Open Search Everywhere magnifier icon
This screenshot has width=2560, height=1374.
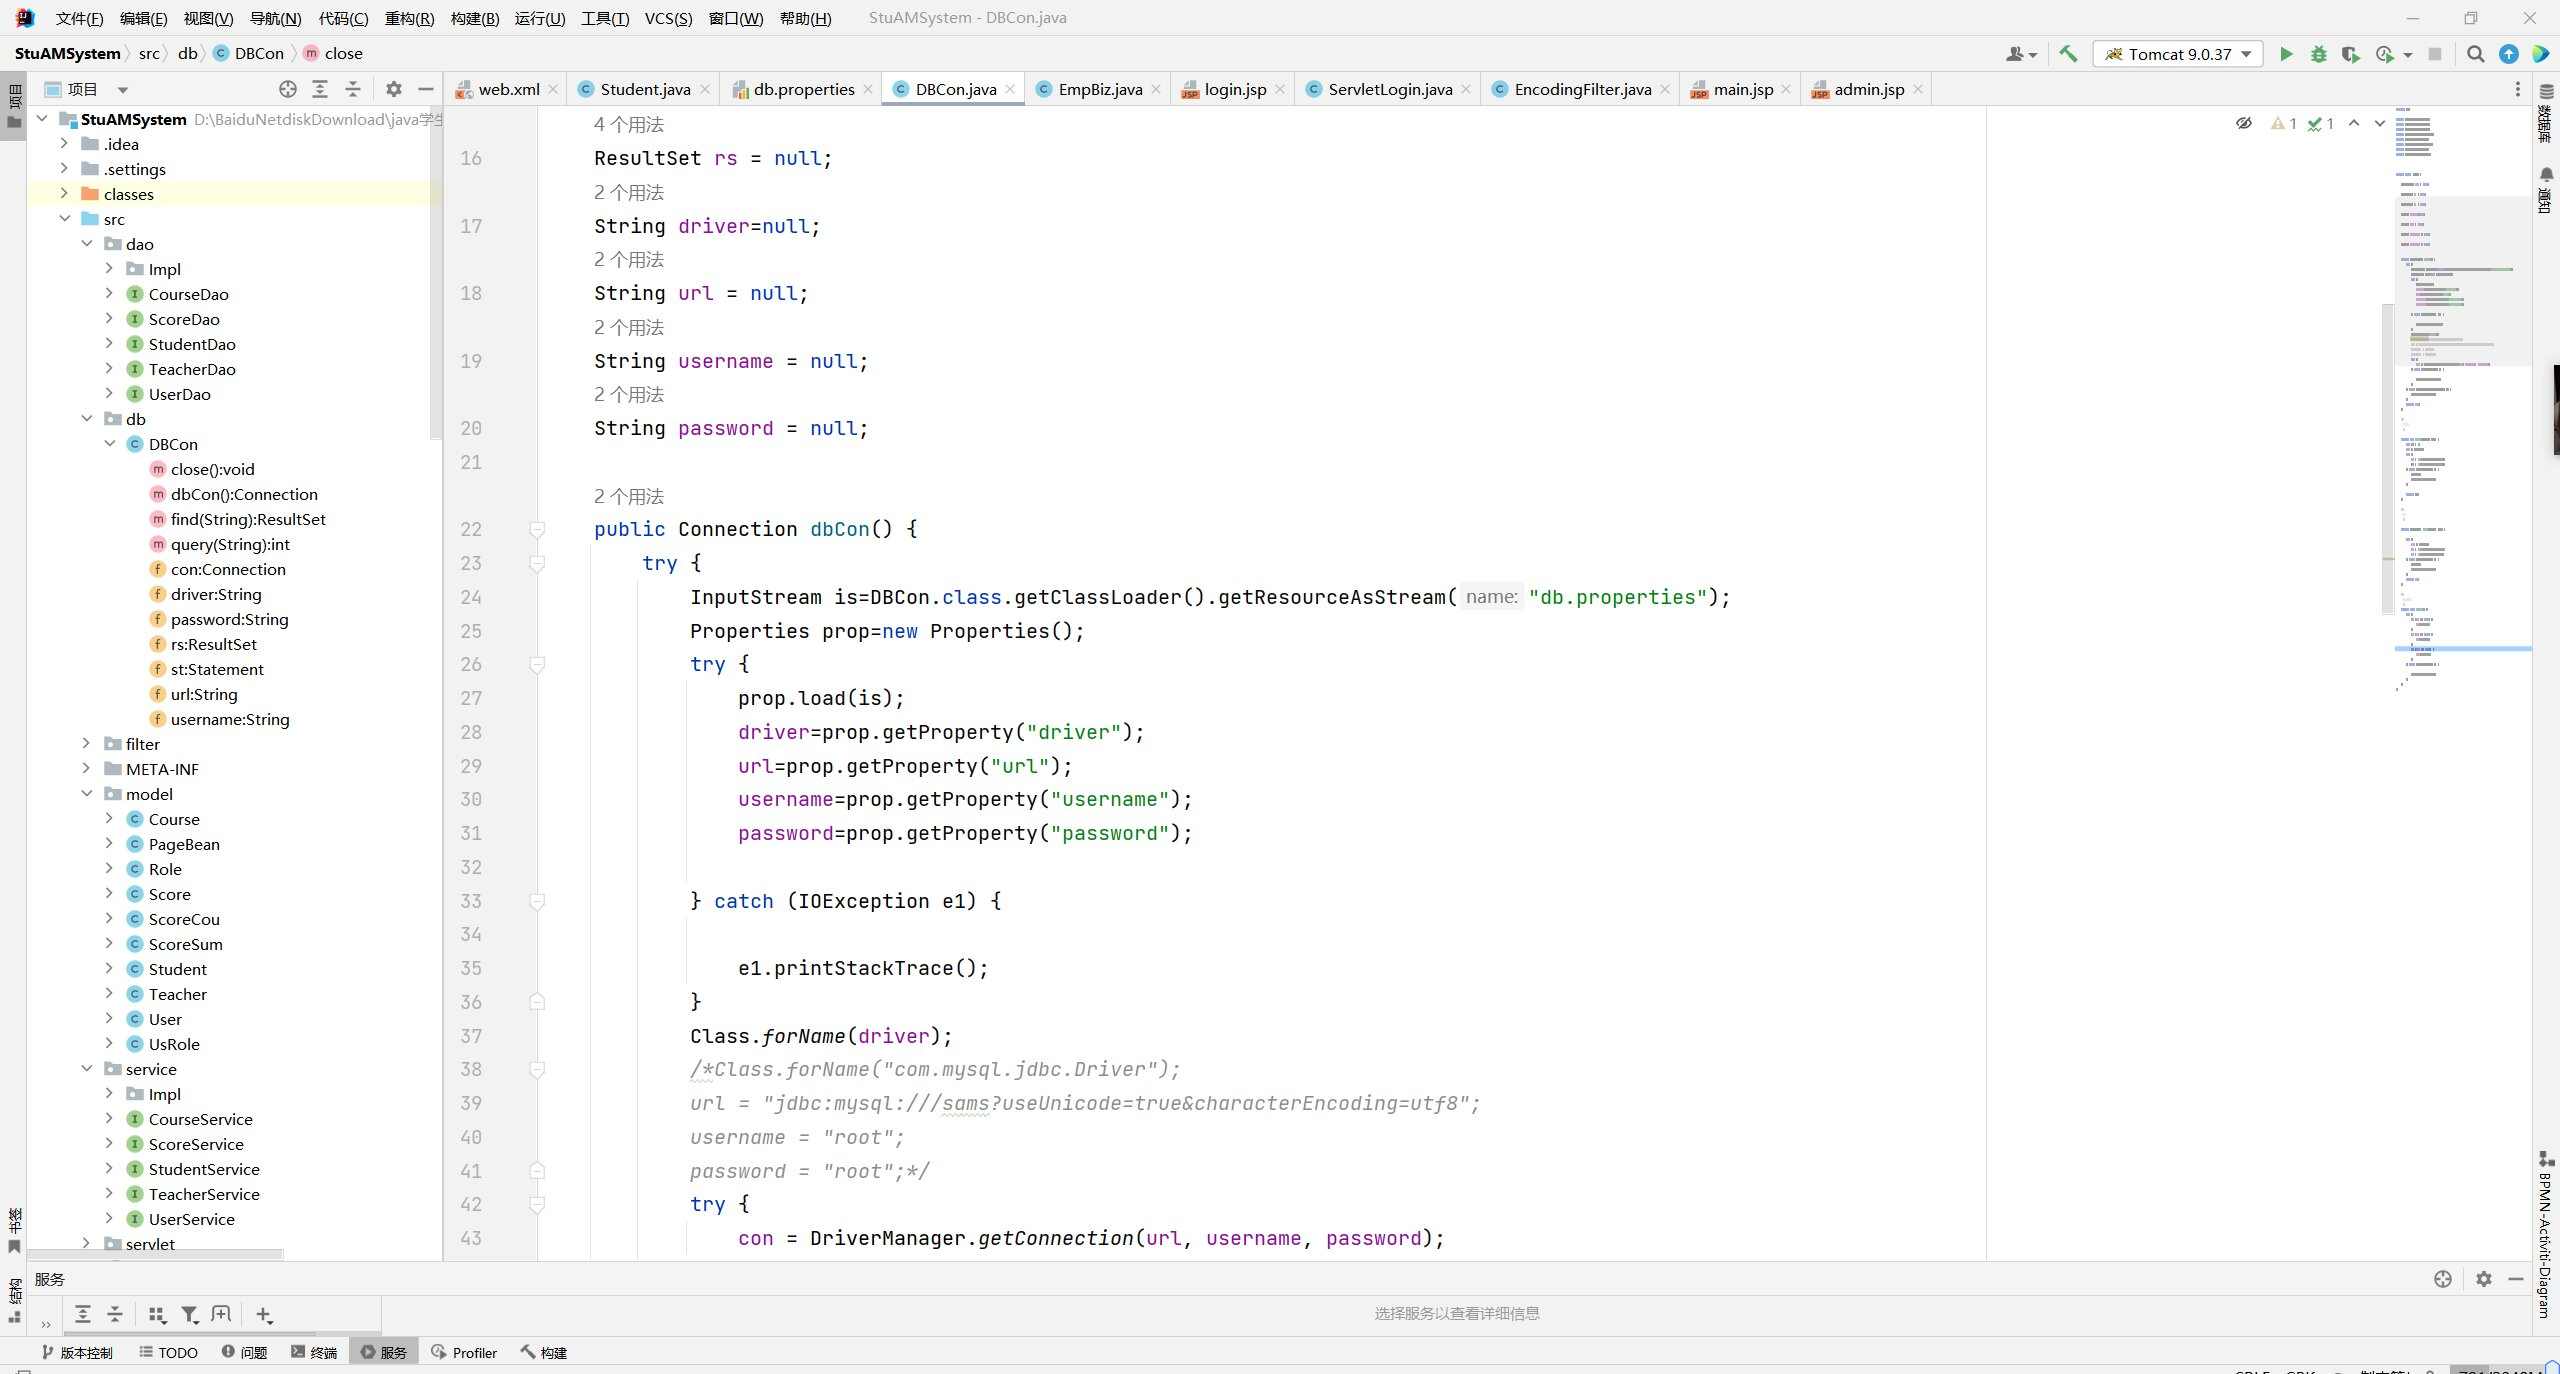tap(2476, 54)
